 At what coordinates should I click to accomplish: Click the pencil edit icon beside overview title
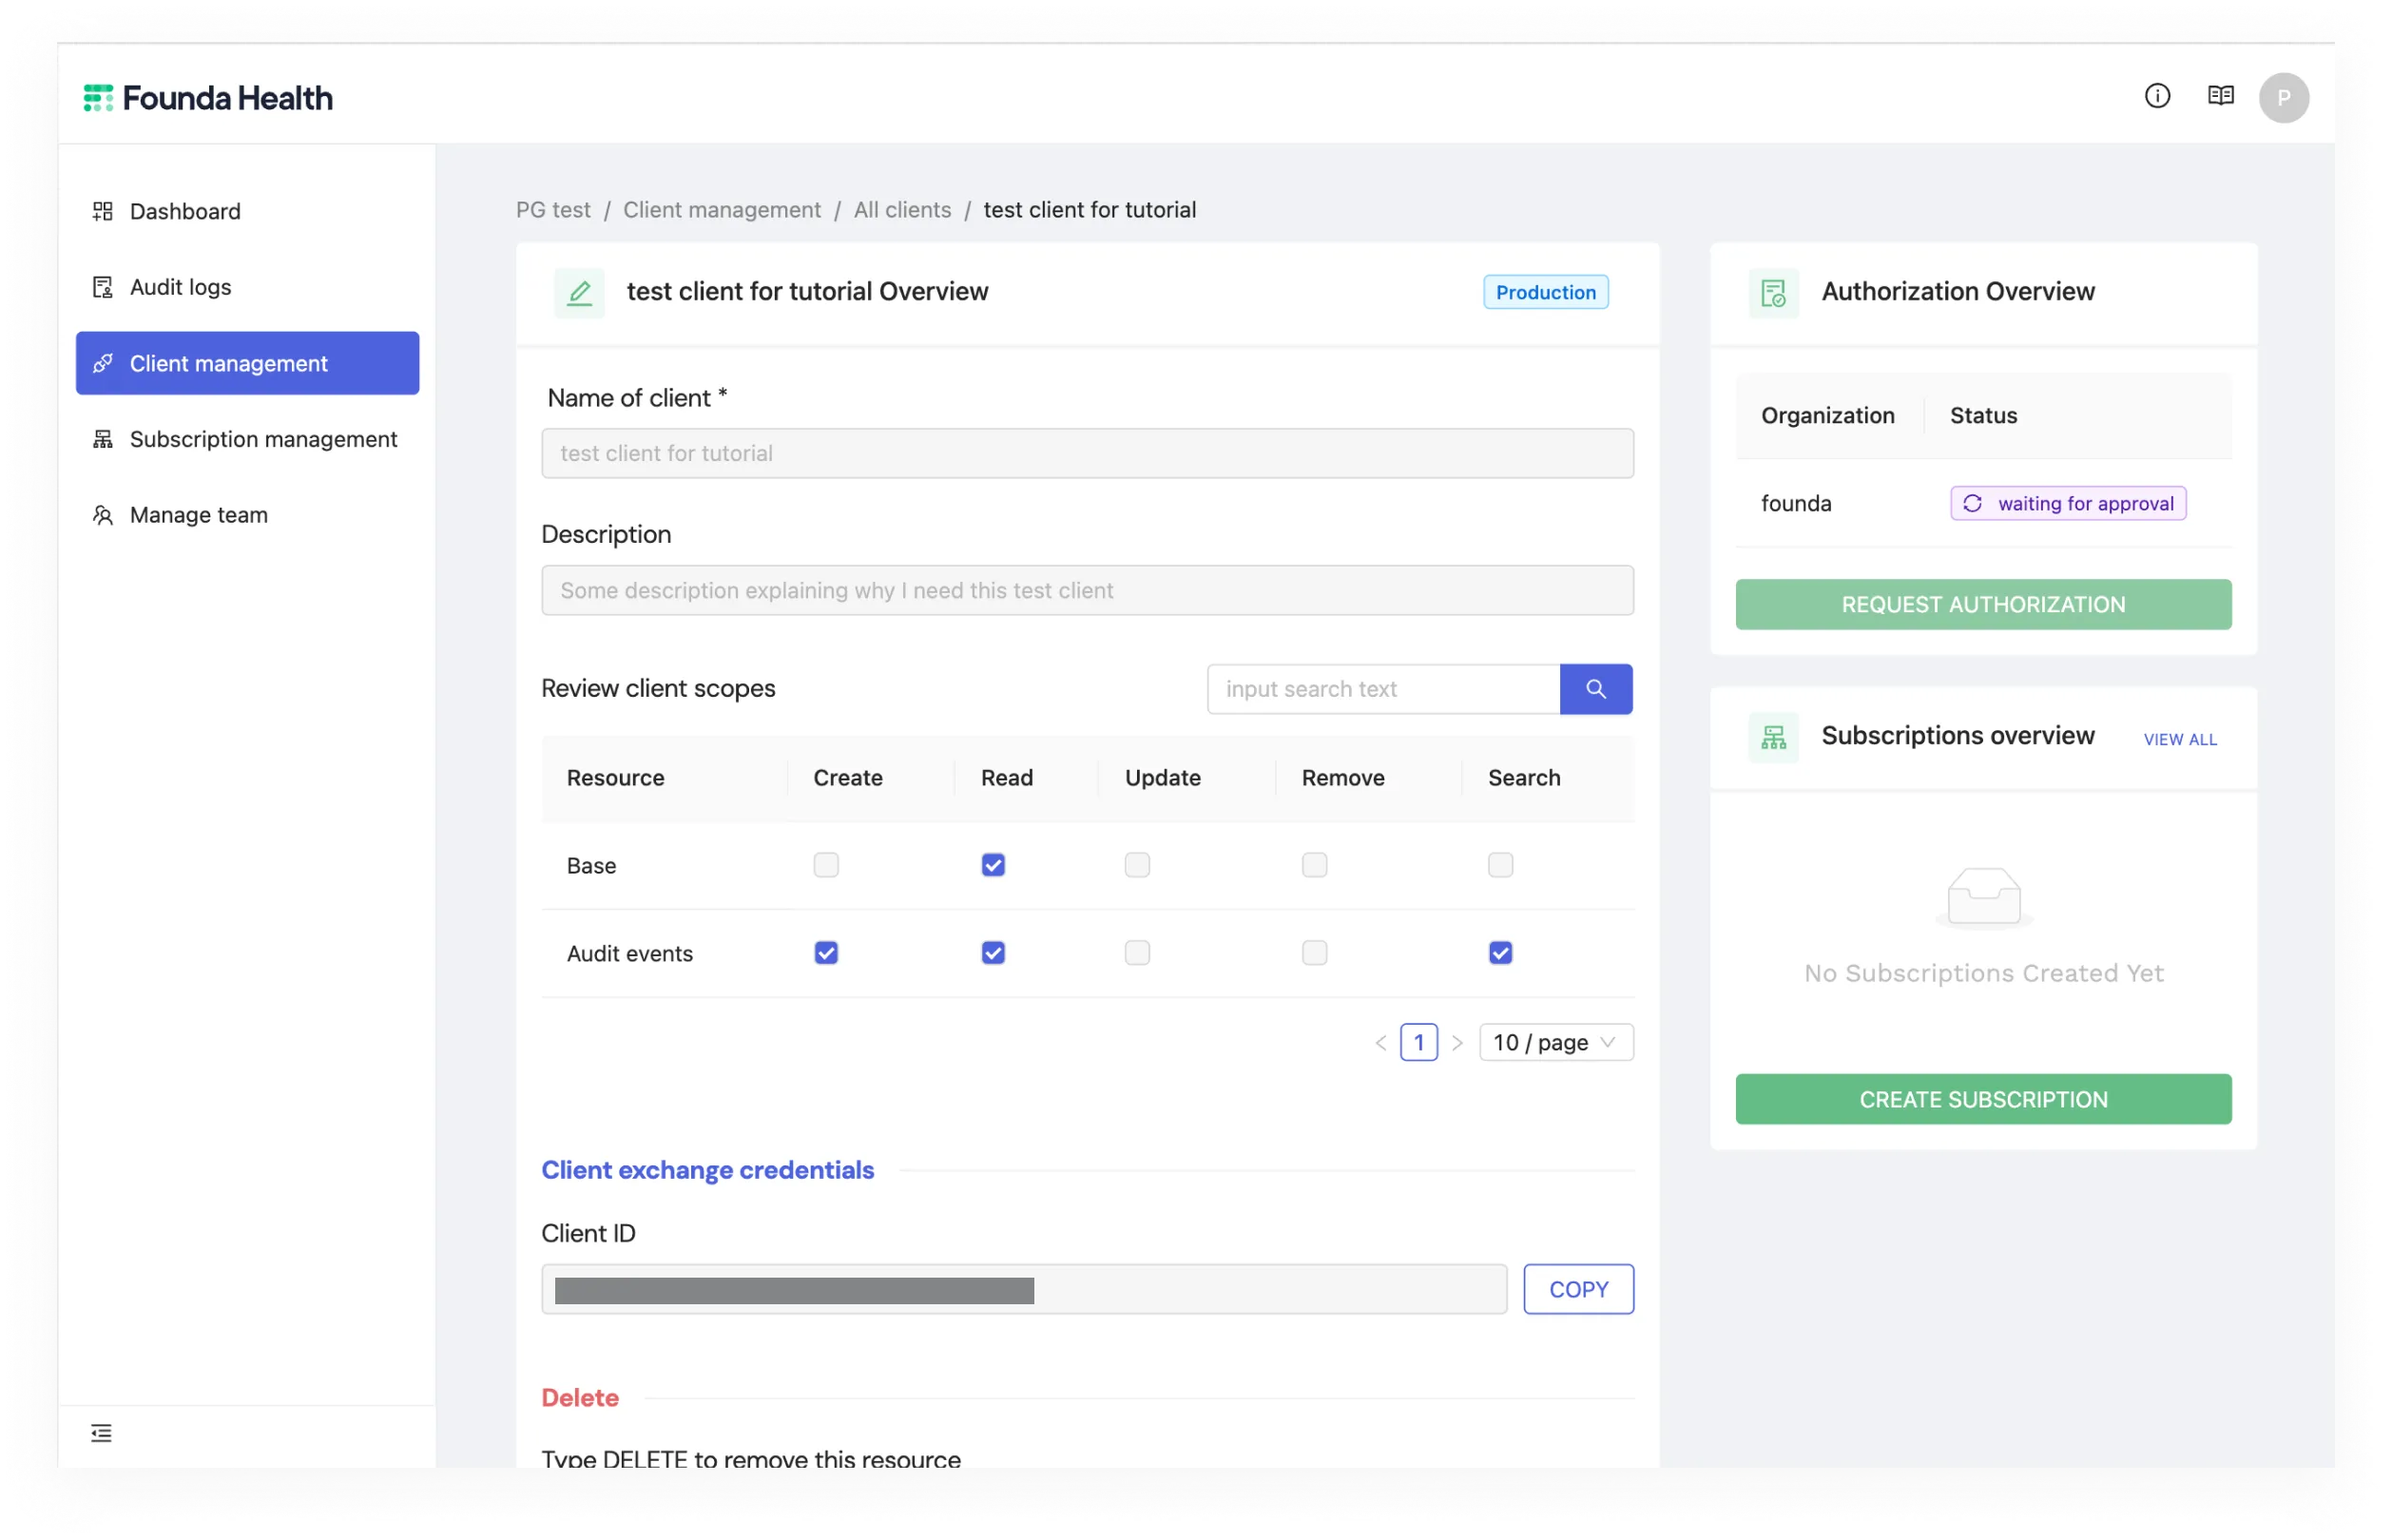point(579,292)
